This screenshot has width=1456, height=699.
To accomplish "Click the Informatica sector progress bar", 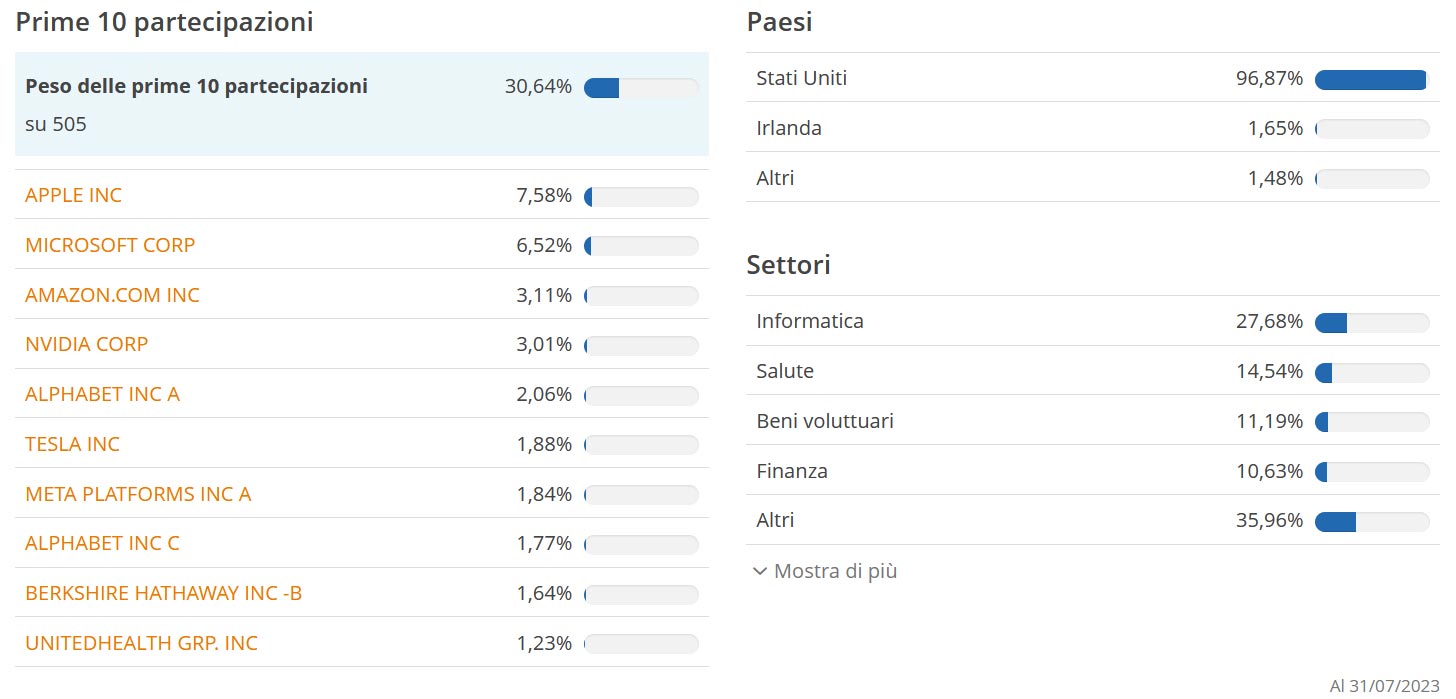I will click(1372, 322).
